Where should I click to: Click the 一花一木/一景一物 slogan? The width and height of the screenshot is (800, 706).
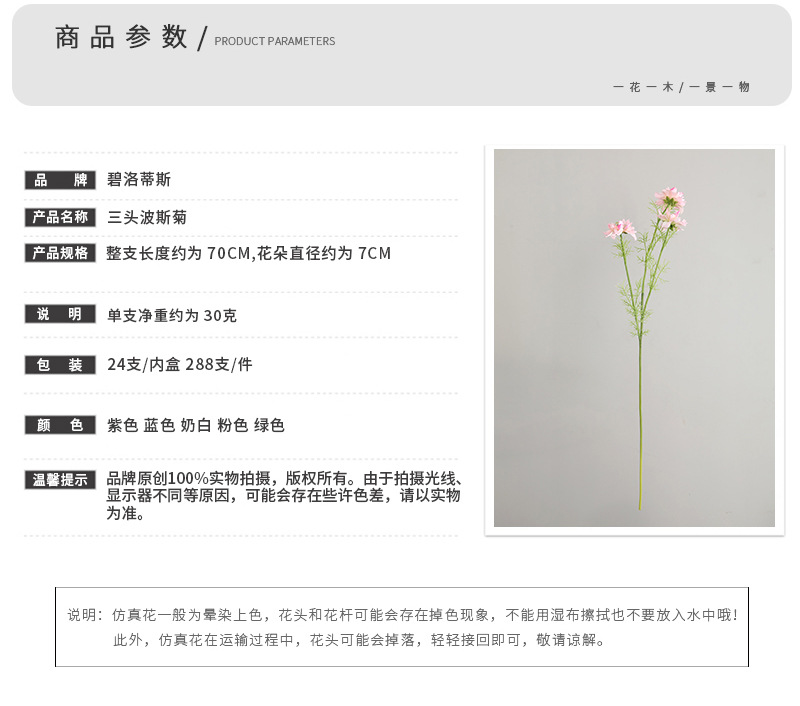[x=681, y=87]
